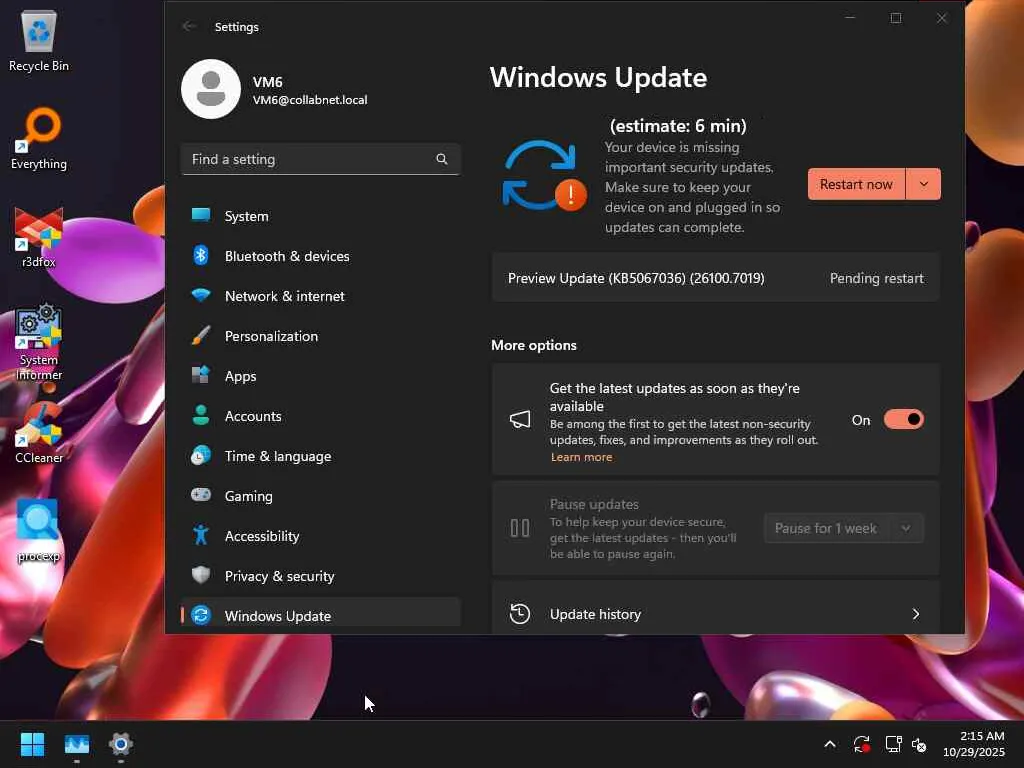
Task: Click the More options heading
Action: coord(534,345)
